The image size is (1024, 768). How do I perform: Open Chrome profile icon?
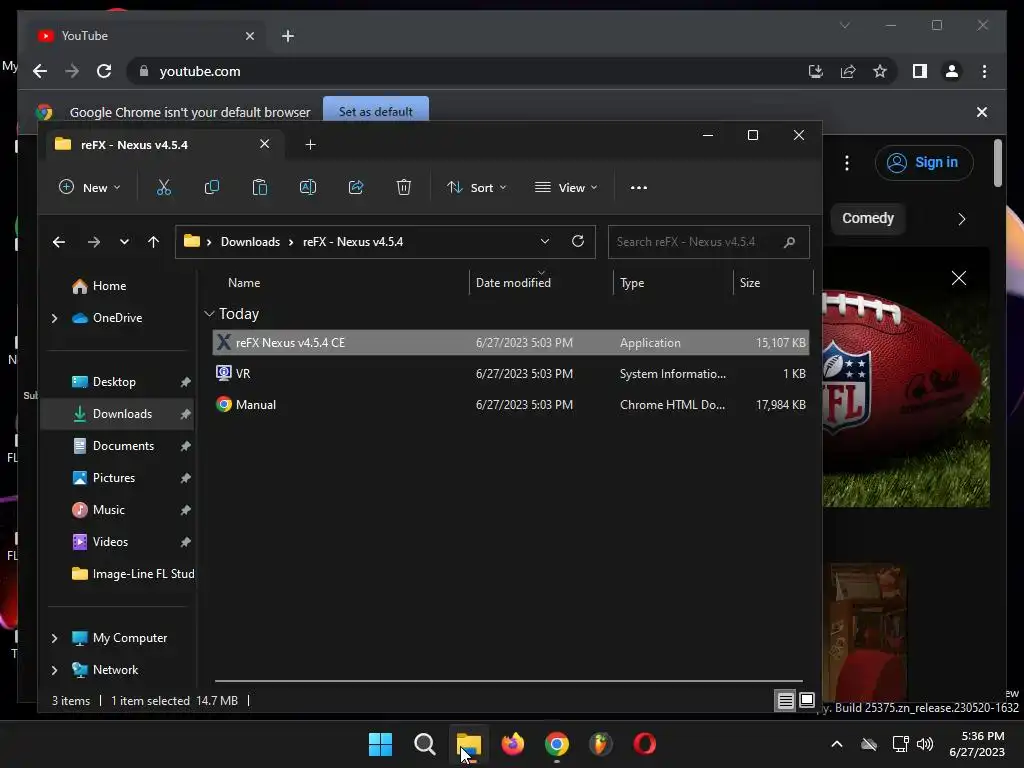click(x=952, y=71)
